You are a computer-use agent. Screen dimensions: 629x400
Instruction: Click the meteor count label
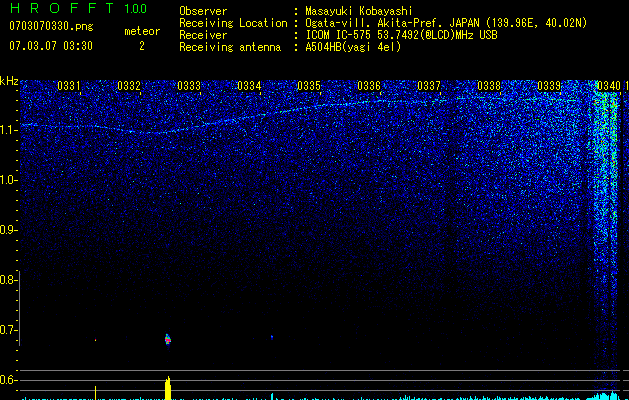tap(142, 31)
